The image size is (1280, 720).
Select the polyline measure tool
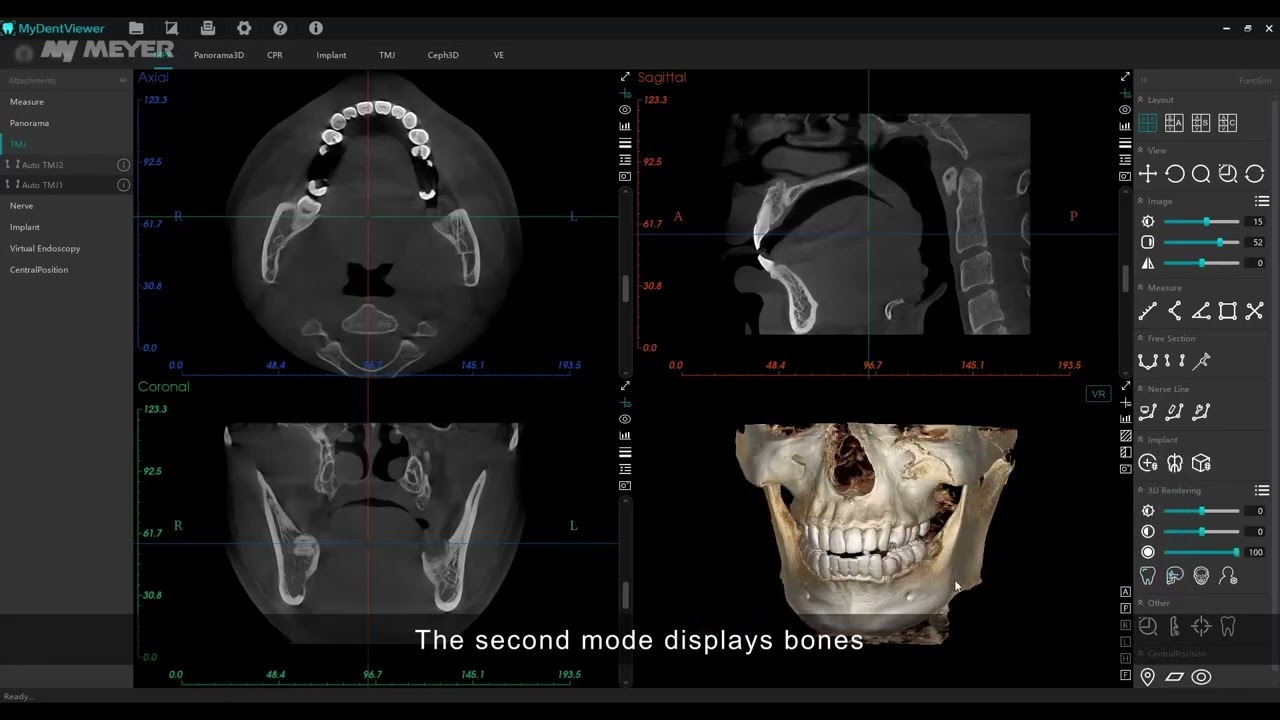[x=1175, y=311]
